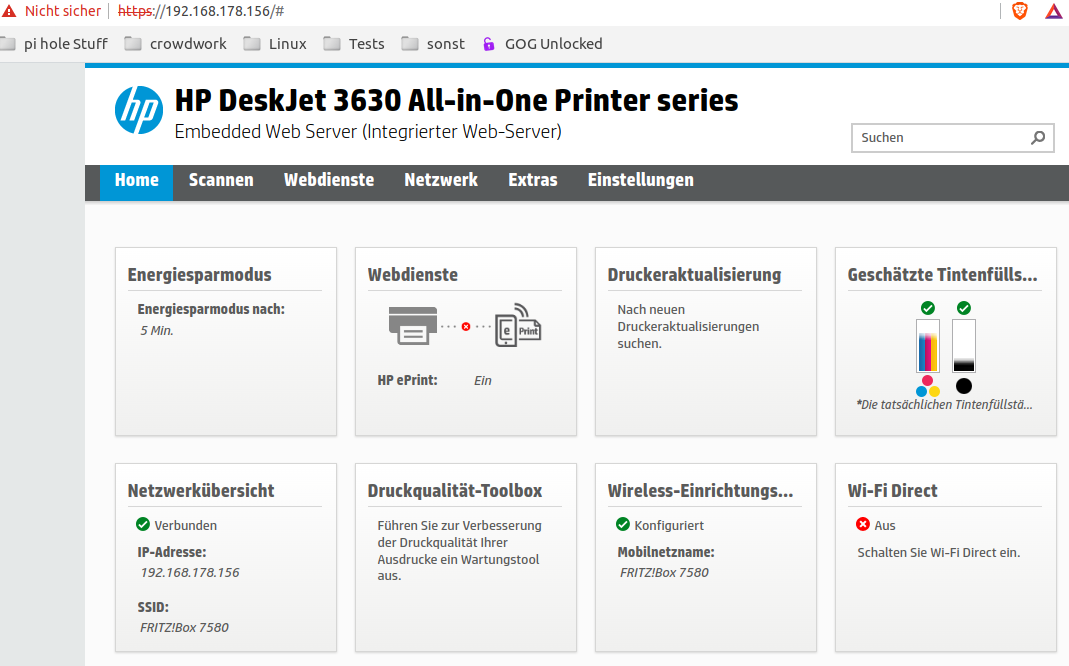Open the Tests bookmark folder
Viewport: 1069px width, 666px height.
pyautogui.click(x=355, y=44)
